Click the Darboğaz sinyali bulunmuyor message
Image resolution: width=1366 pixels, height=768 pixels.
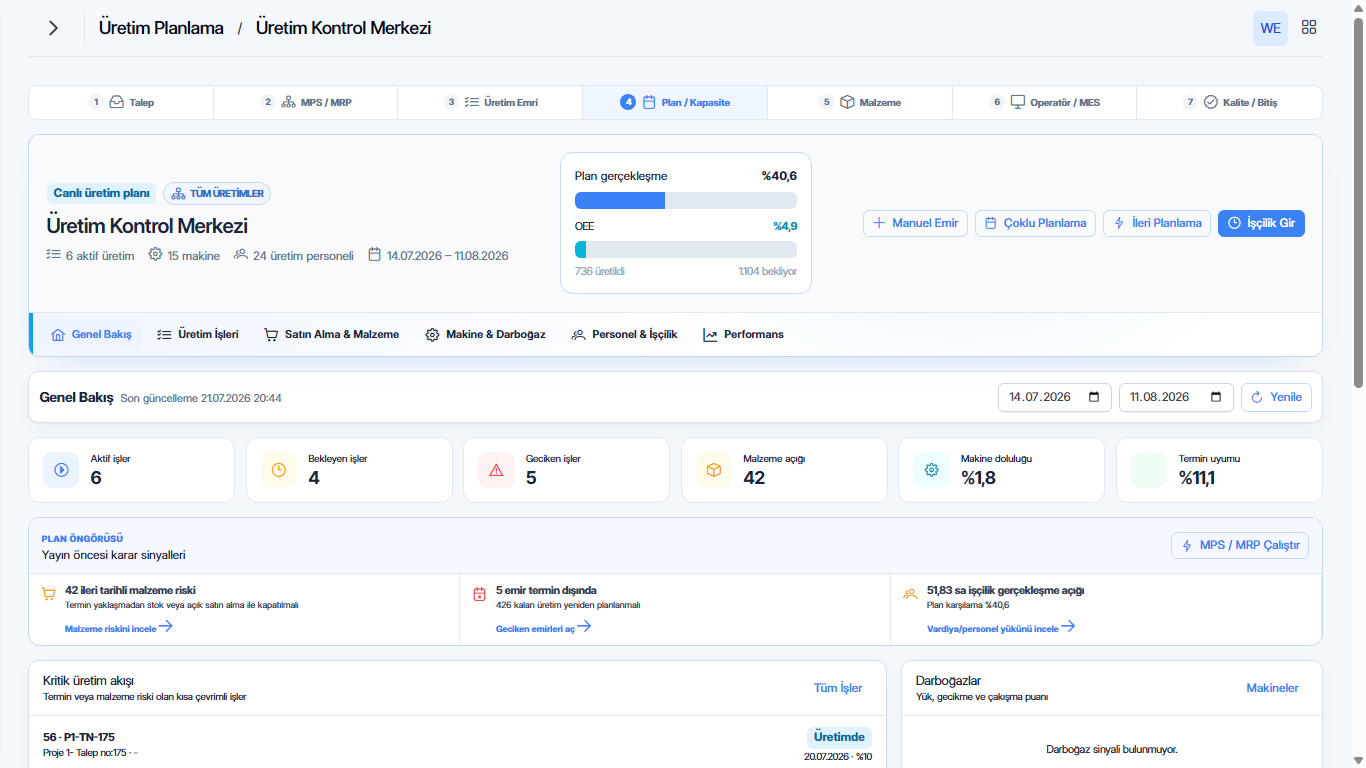[1112, 749]
